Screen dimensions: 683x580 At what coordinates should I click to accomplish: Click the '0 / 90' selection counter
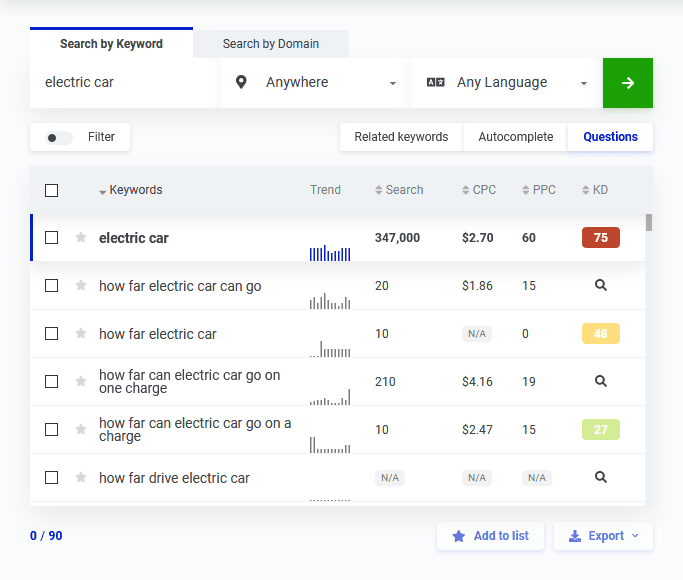(46, 536)
